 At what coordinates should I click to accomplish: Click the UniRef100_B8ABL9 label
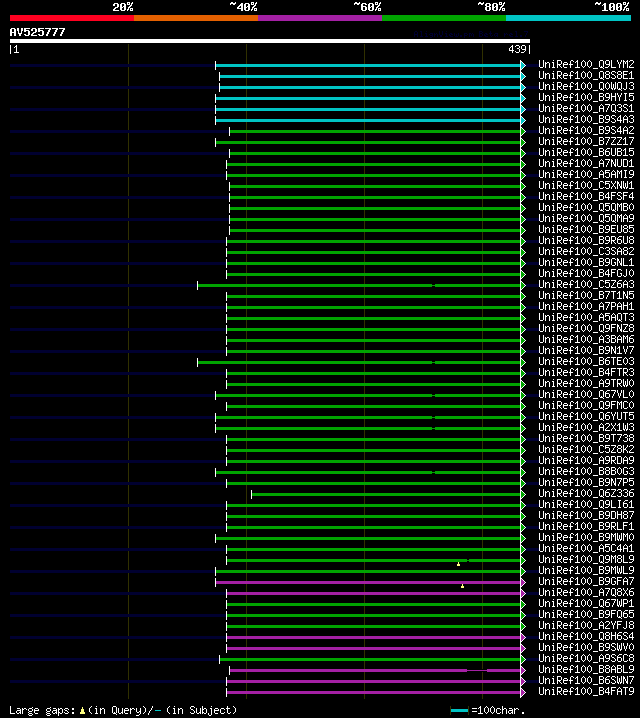pyautogui.click(x=586, y=669)
